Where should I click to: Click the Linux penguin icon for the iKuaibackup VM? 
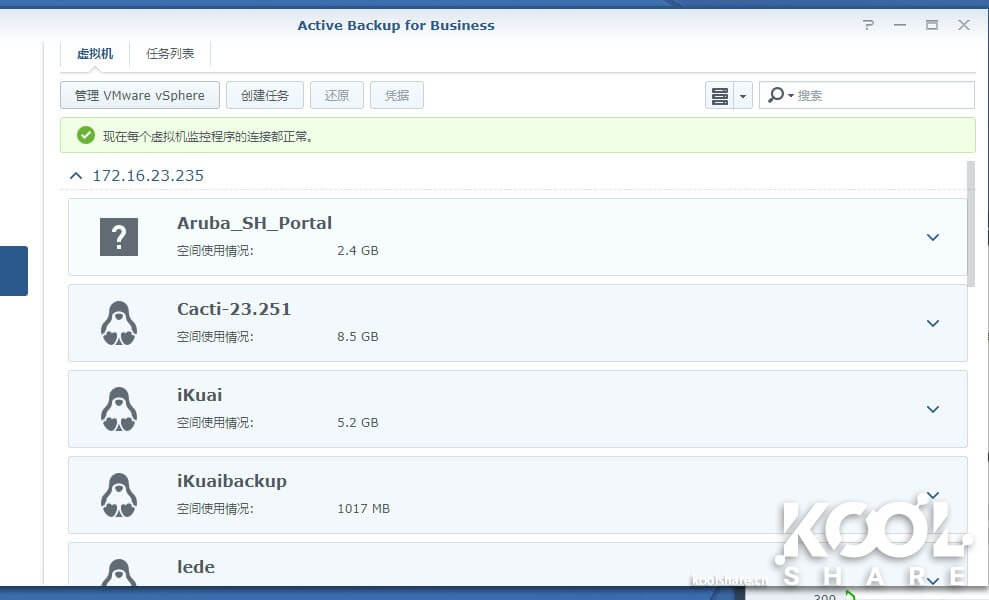point(119,495)
